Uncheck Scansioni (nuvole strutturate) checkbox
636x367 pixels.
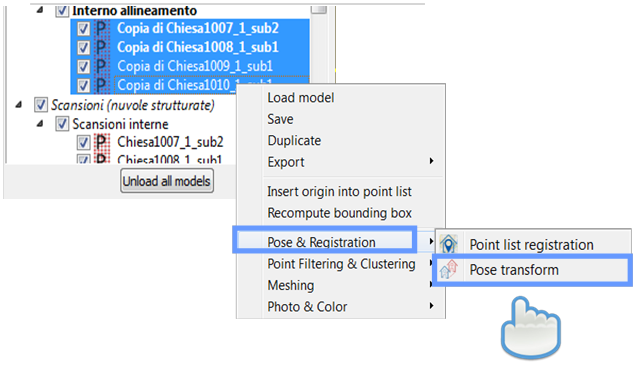tap(41, 105)
